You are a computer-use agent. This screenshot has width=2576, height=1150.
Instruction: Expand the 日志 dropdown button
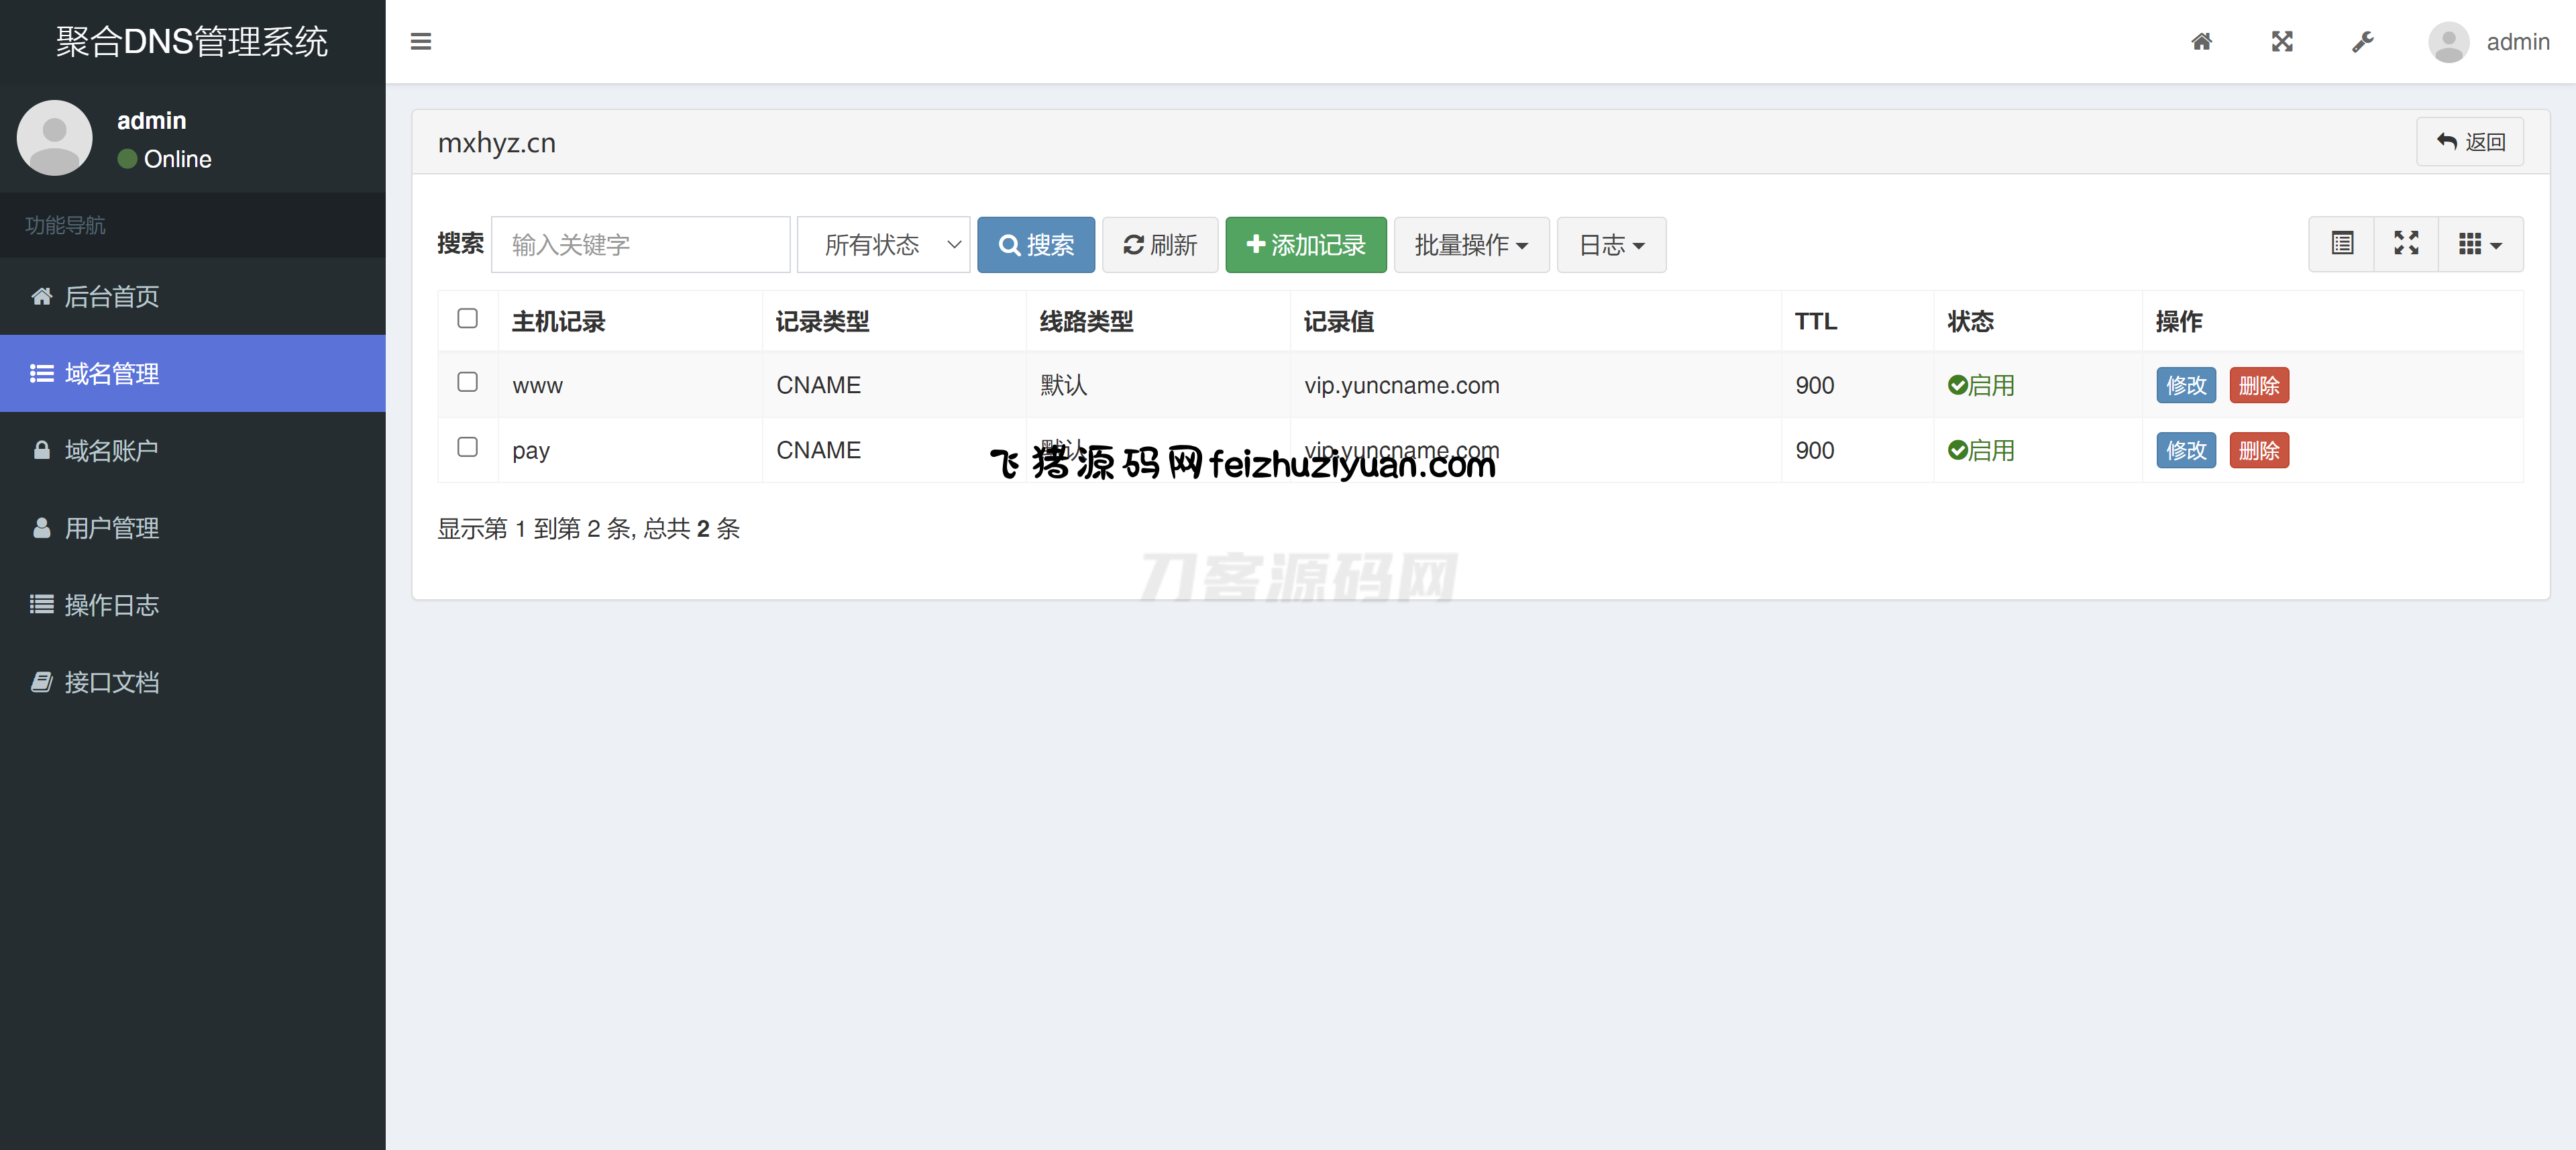(1611, 245)
